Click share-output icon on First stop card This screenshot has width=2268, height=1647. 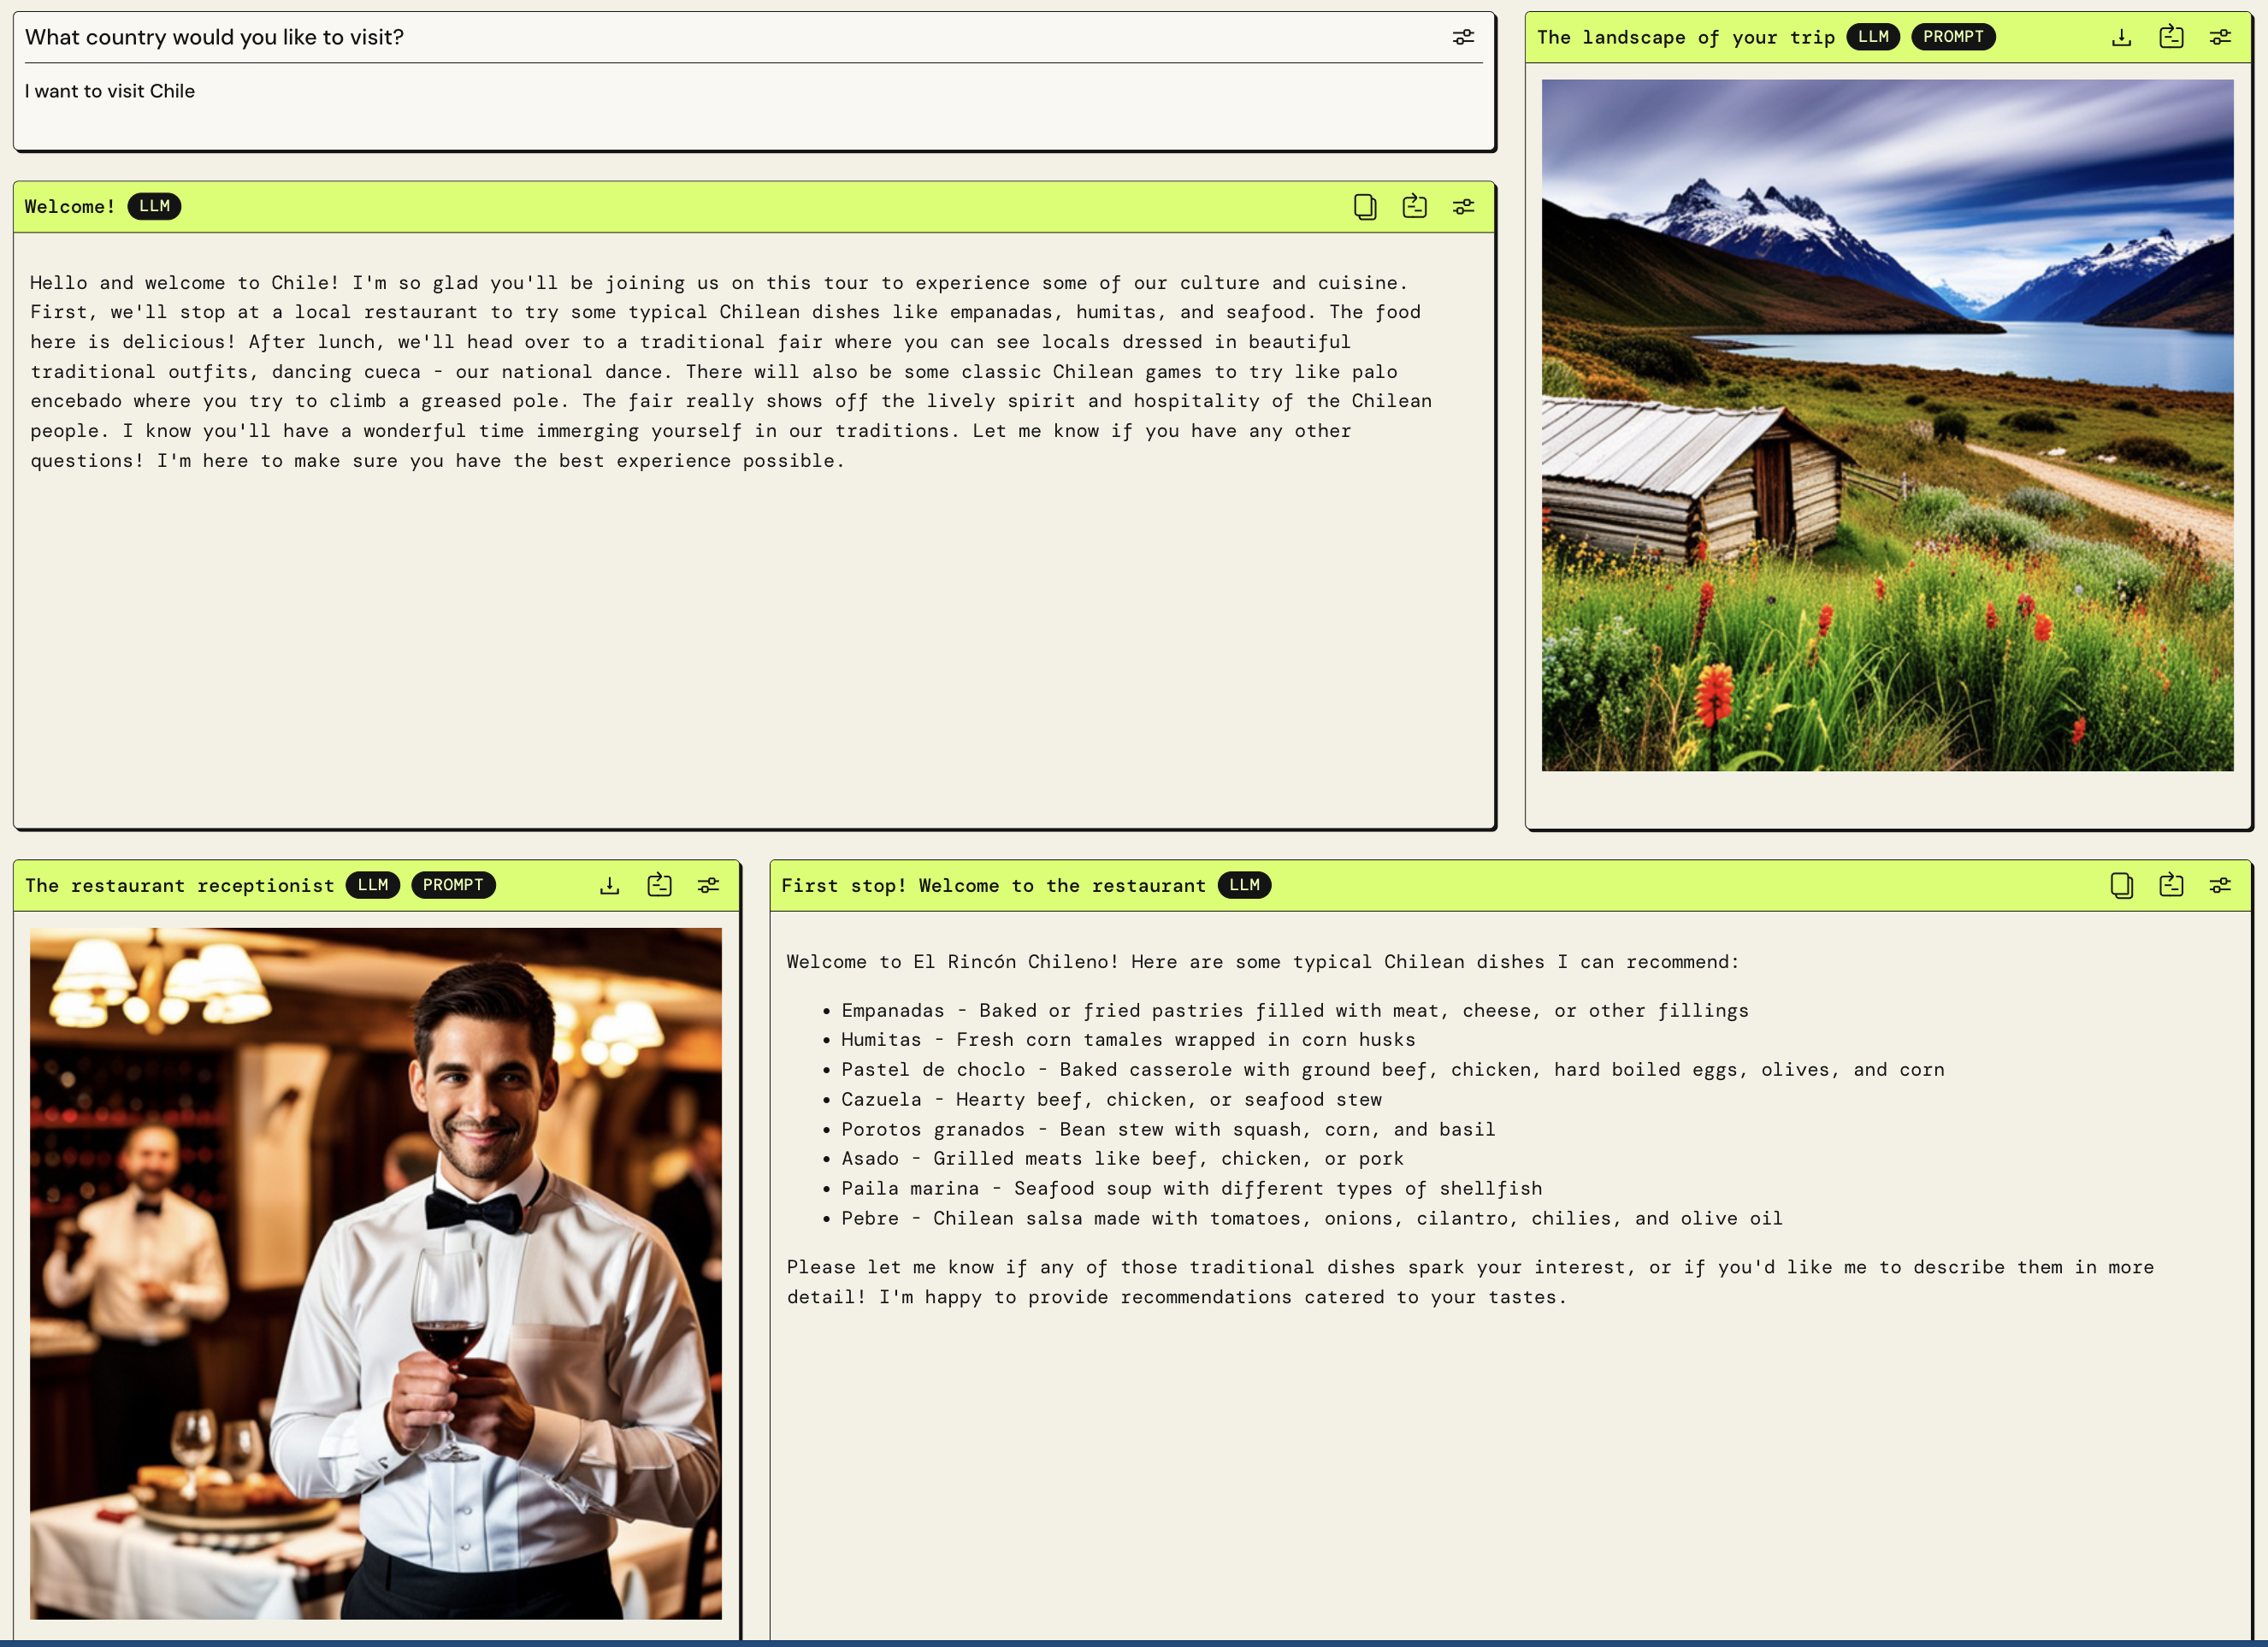[2171, 885]
